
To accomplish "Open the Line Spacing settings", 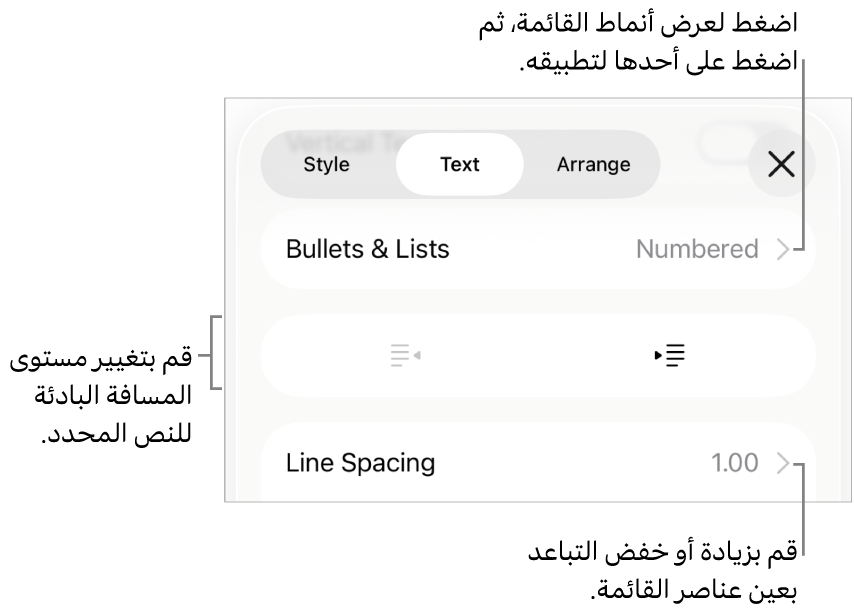I will coord(538,463).
